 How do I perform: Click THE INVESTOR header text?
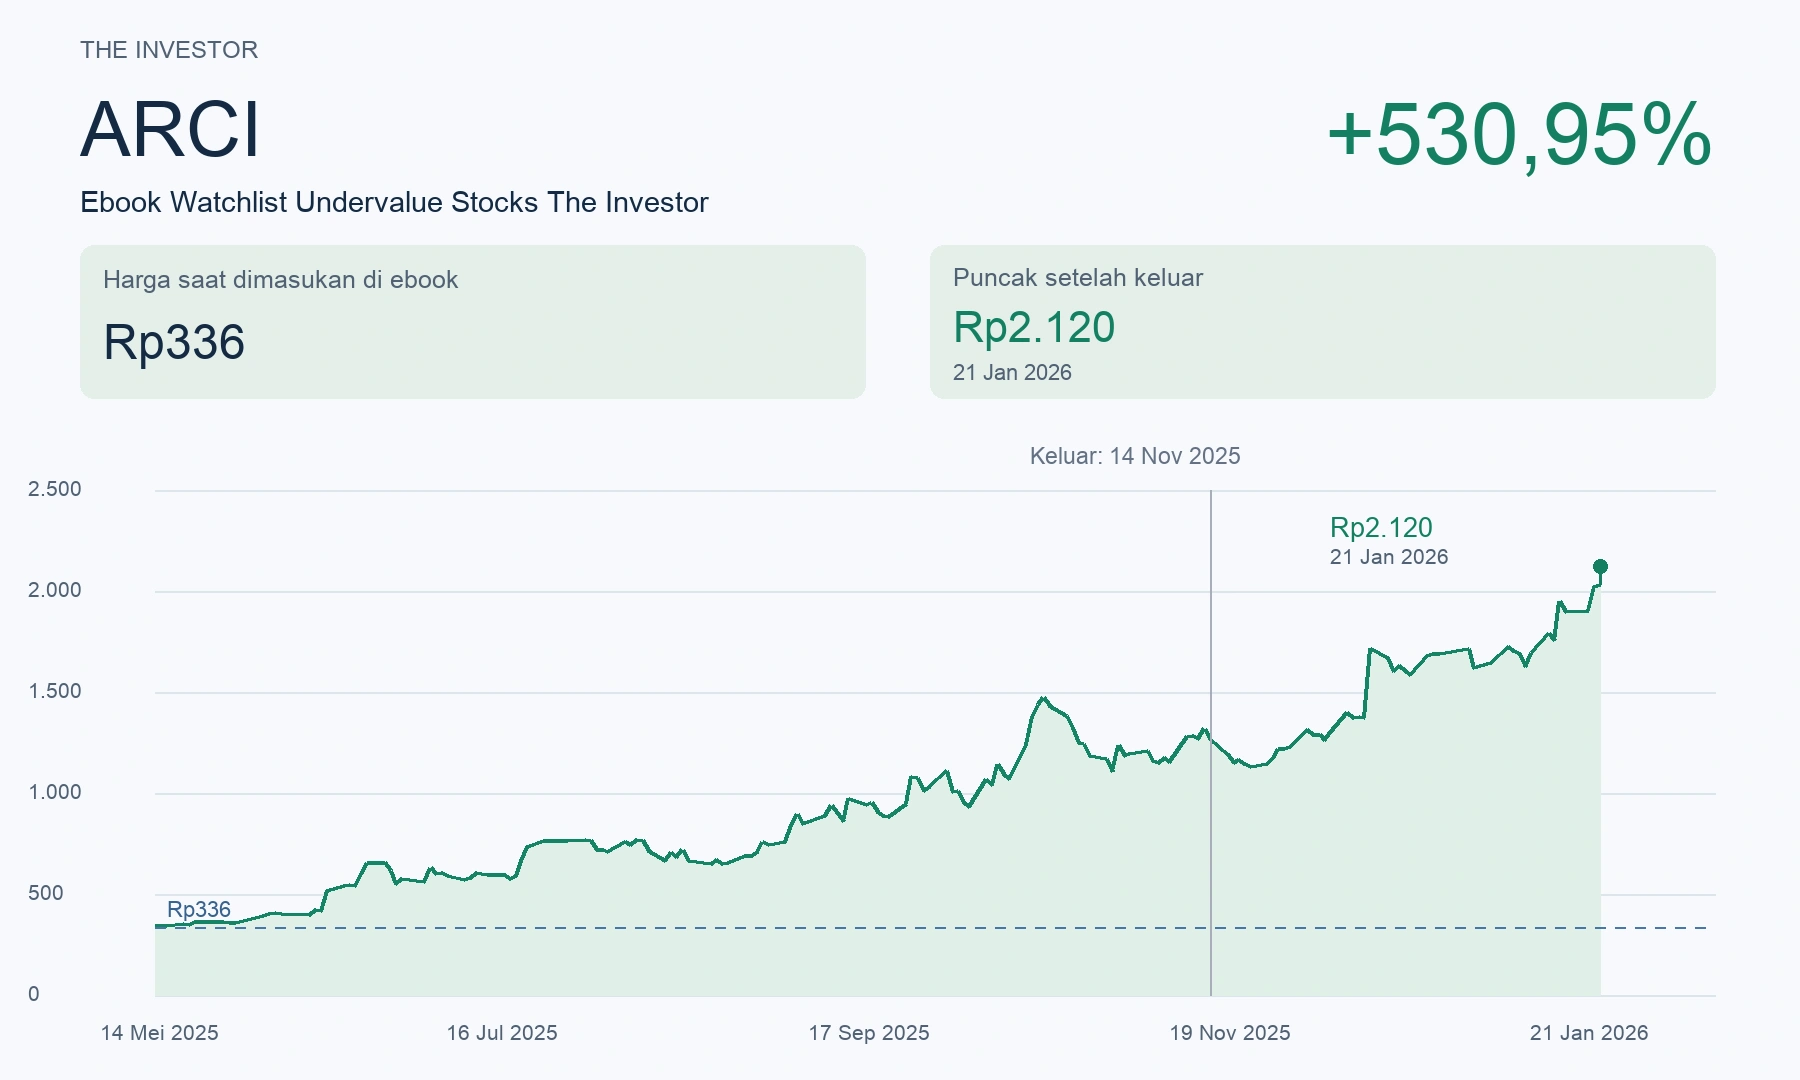169,50
